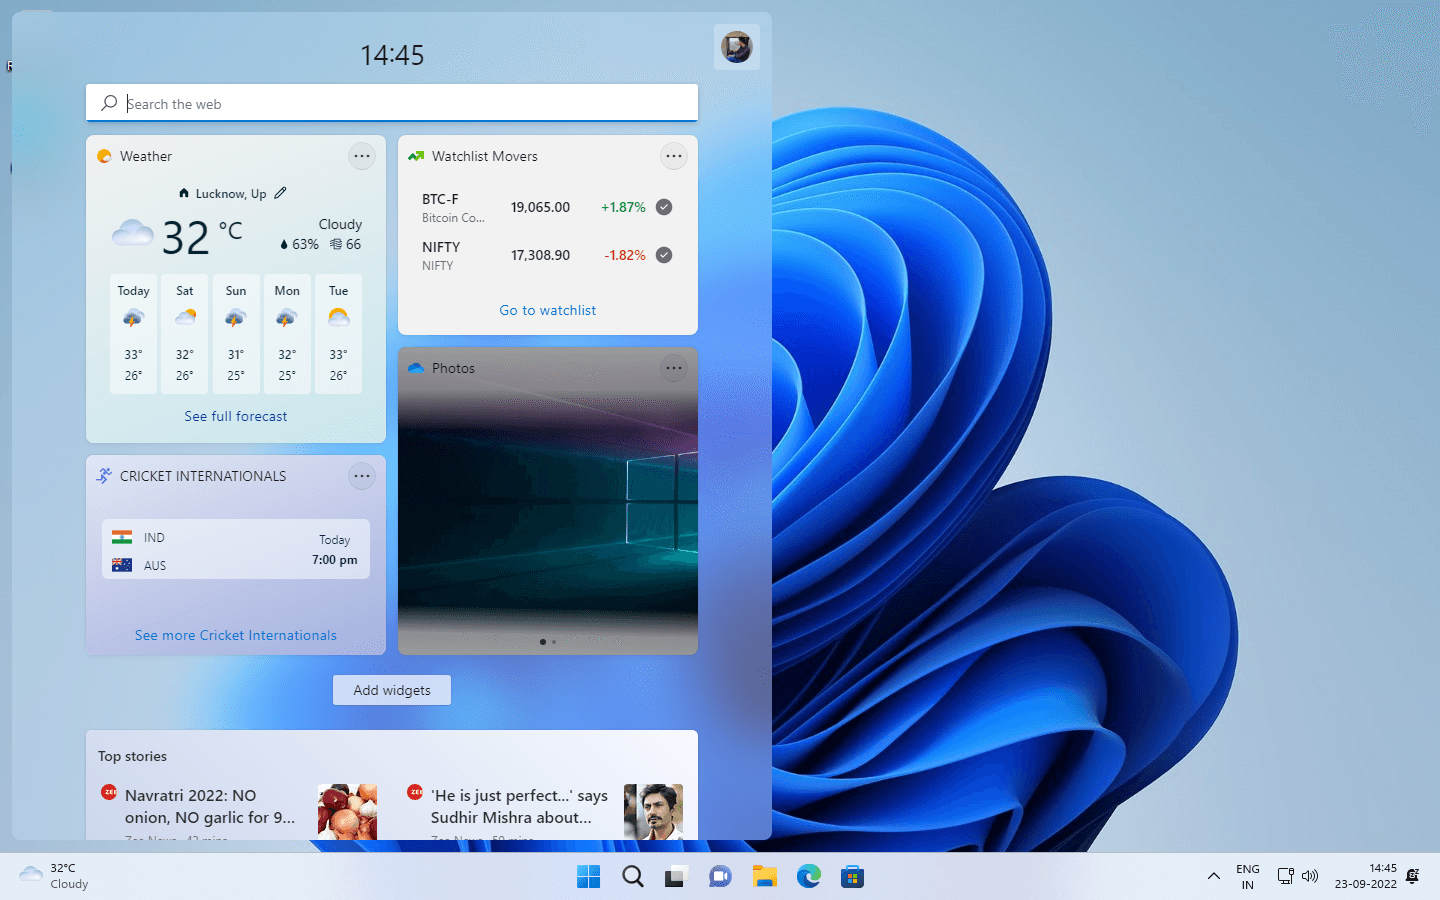Click the Cricket widget sports icon
This screenshot has width=1440, height=900.
coord(104,476)
